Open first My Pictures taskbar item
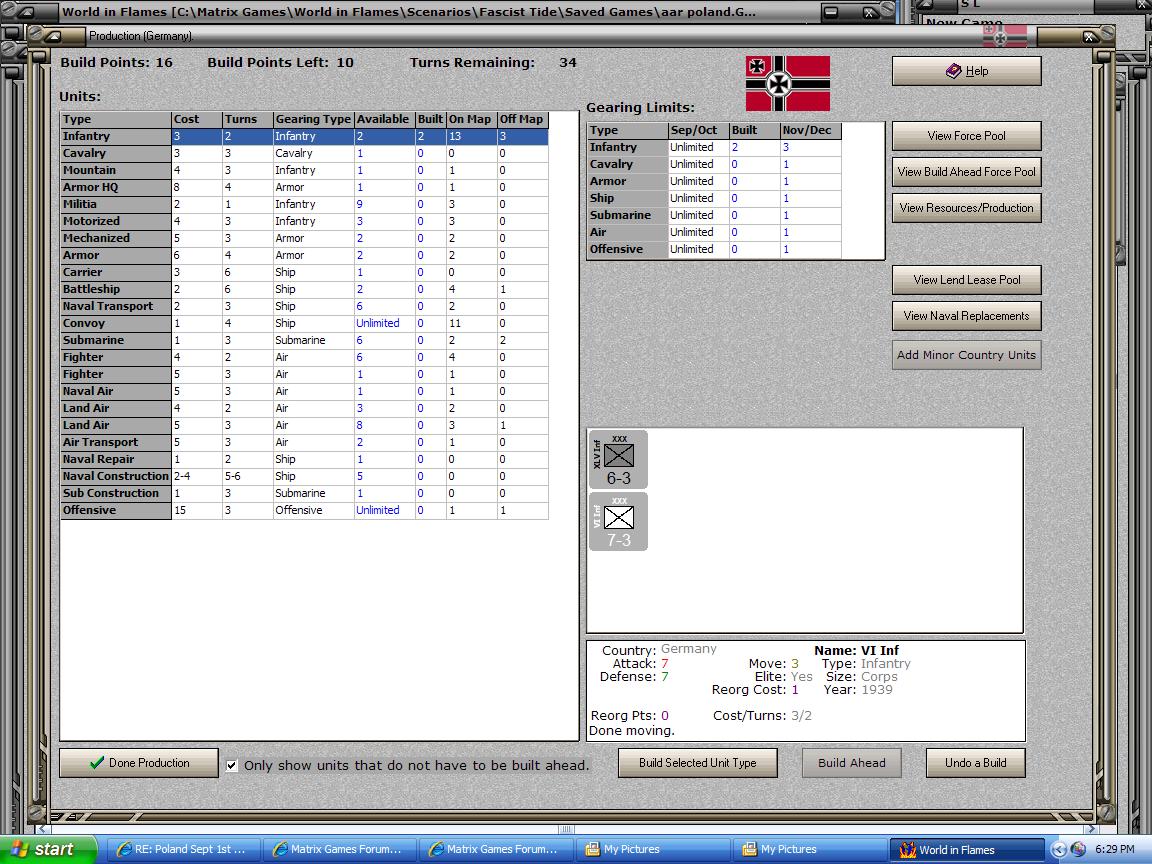This screenshot has height=864, width=1152. [x=653, y=849]
